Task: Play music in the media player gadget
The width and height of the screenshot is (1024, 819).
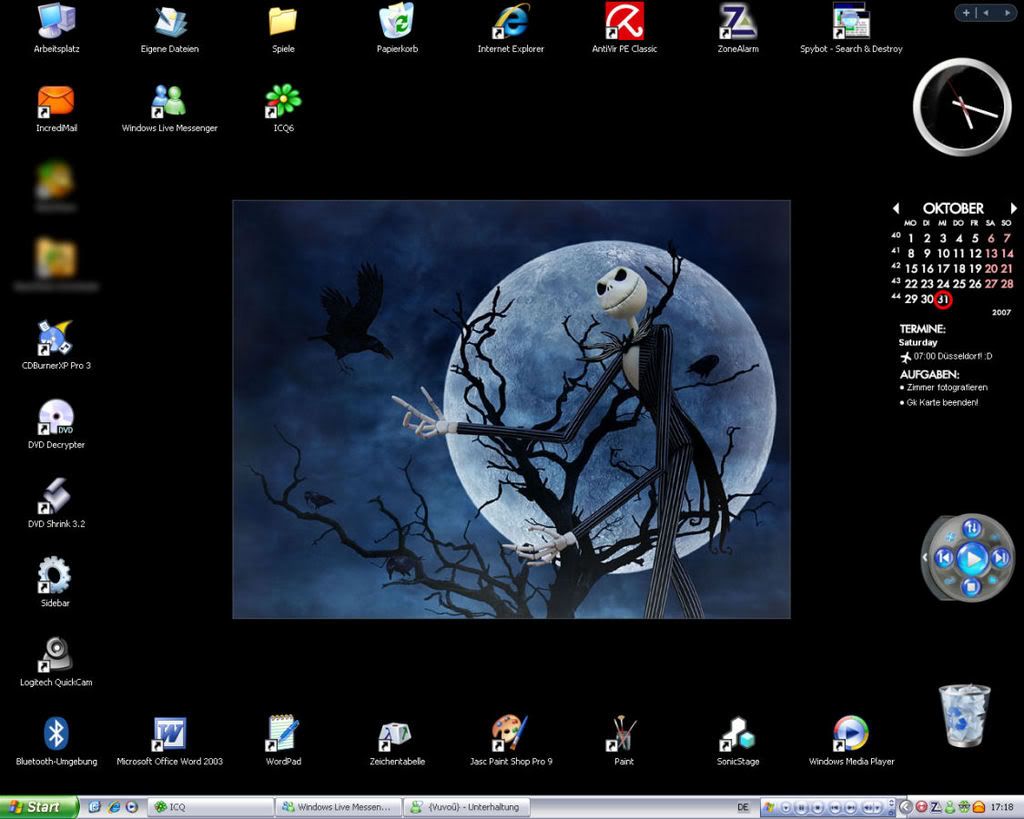Action: click(x=972, y=559)
